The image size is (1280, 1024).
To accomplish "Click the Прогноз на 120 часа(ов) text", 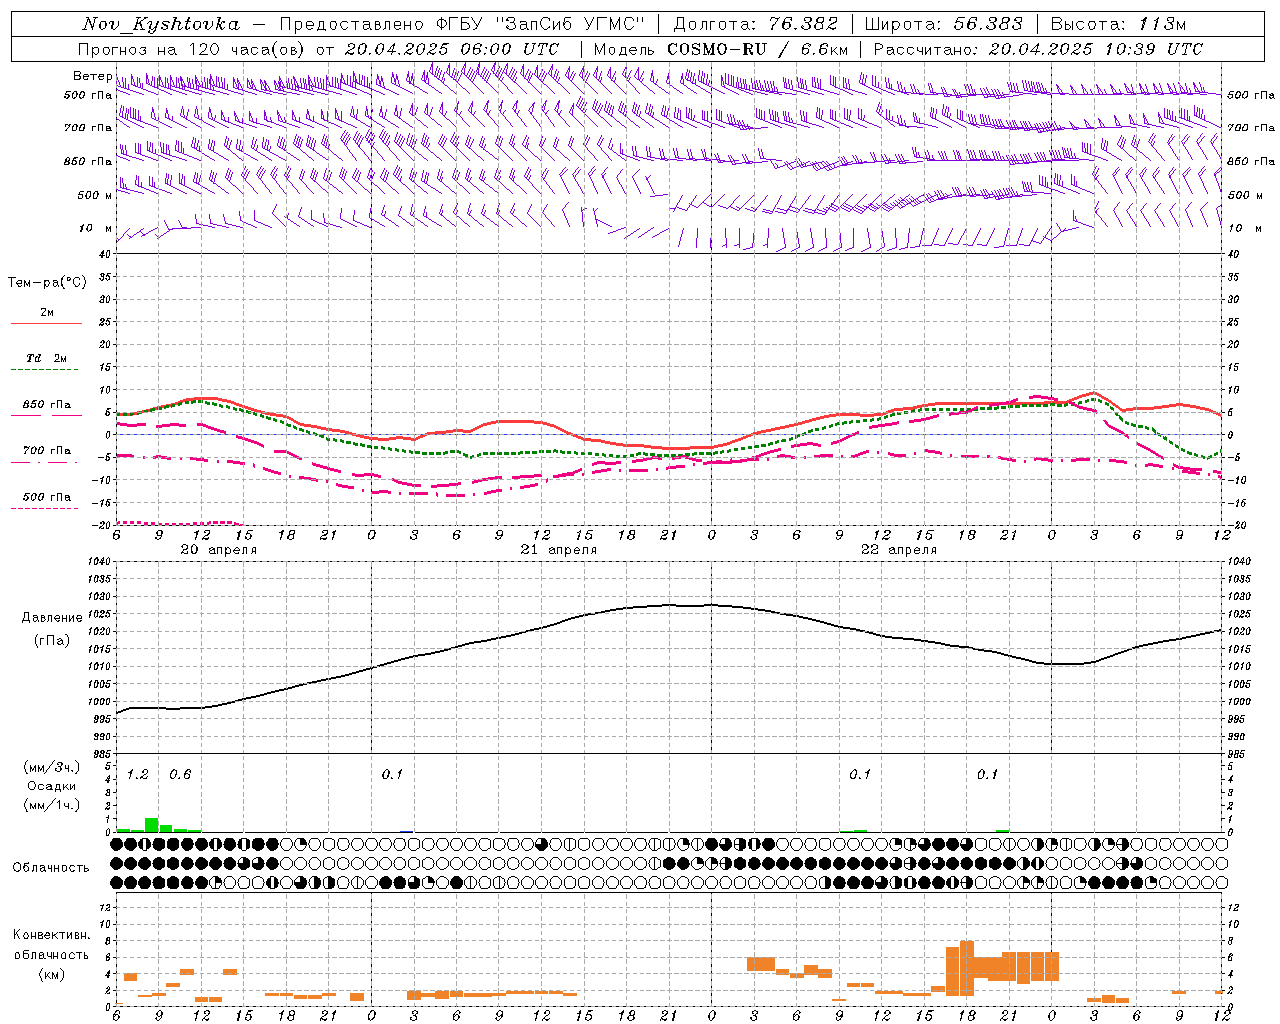I will [192, 49].
